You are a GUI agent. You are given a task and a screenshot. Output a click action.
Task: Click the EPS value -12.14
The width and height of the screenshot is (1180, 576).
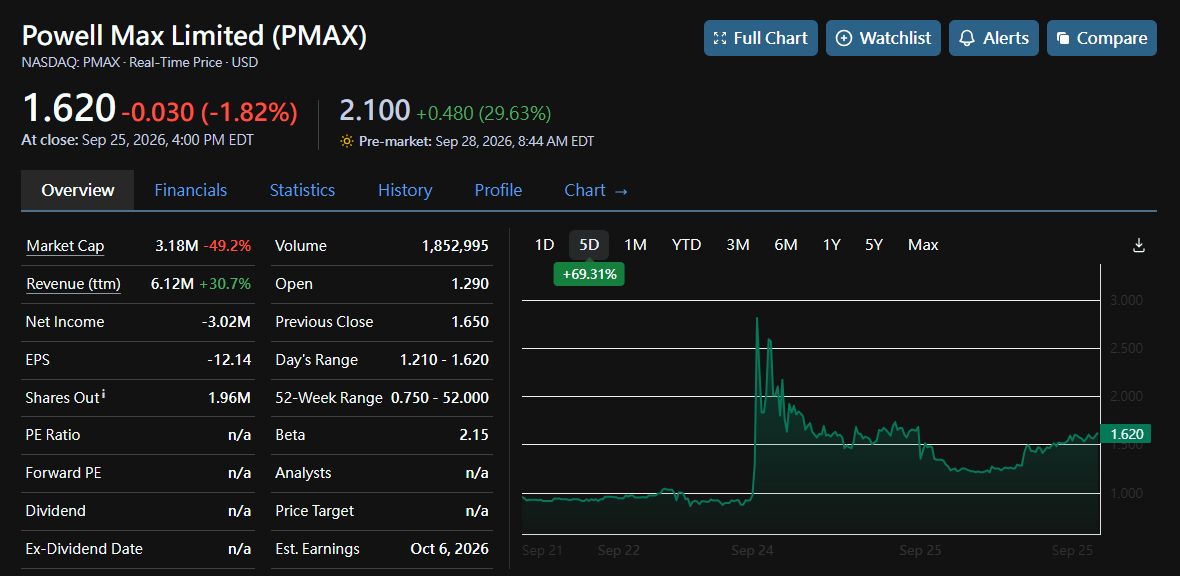coord(229,360)
